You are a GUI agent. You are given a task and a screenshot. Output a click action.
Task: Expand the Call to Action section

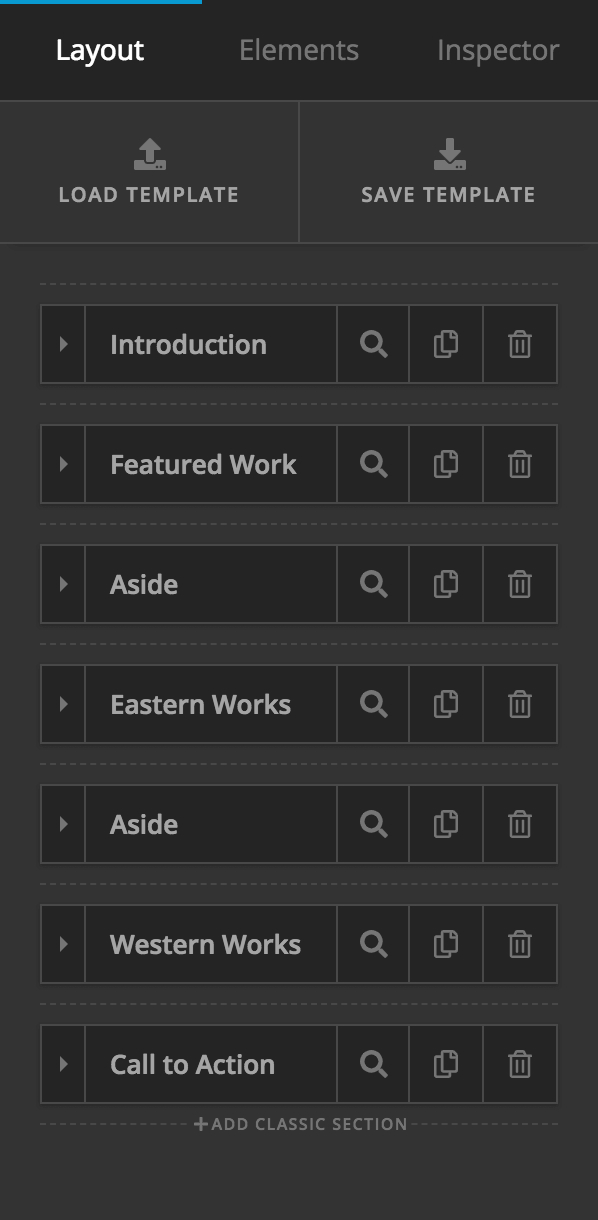[62, 1064]
